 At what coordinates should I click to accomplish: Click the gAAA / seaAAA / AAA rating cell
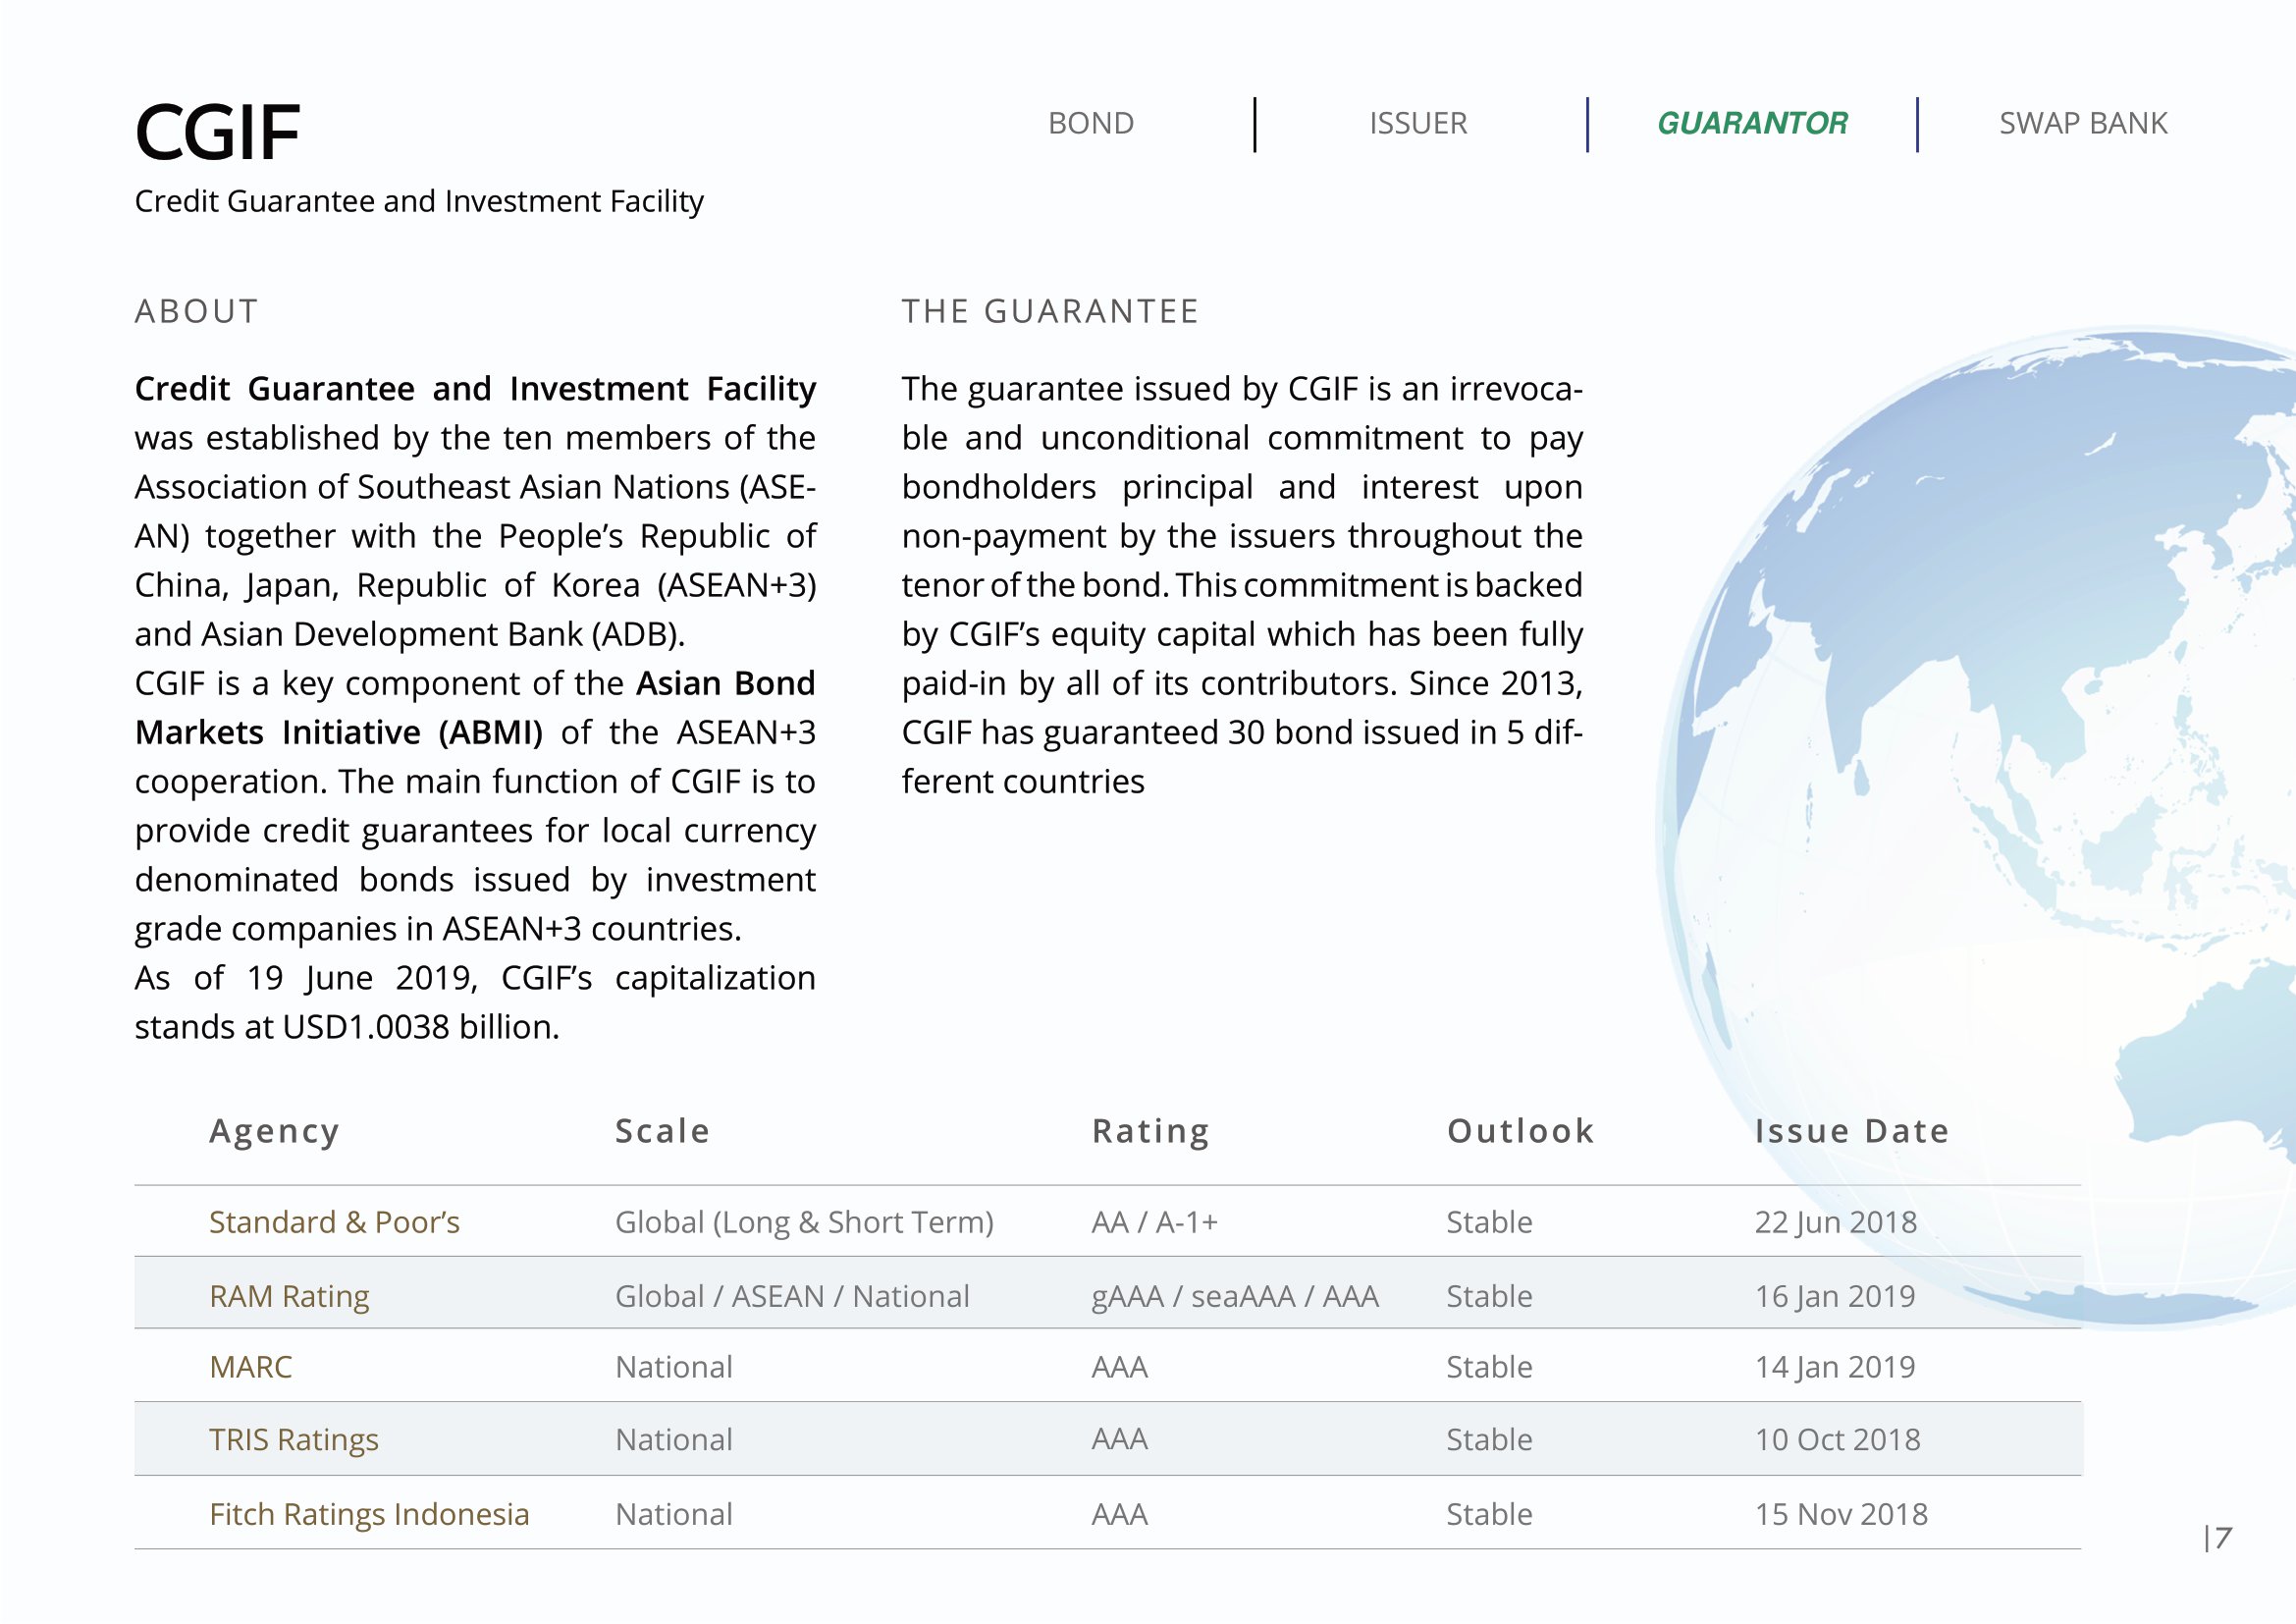(1234, 1296)
